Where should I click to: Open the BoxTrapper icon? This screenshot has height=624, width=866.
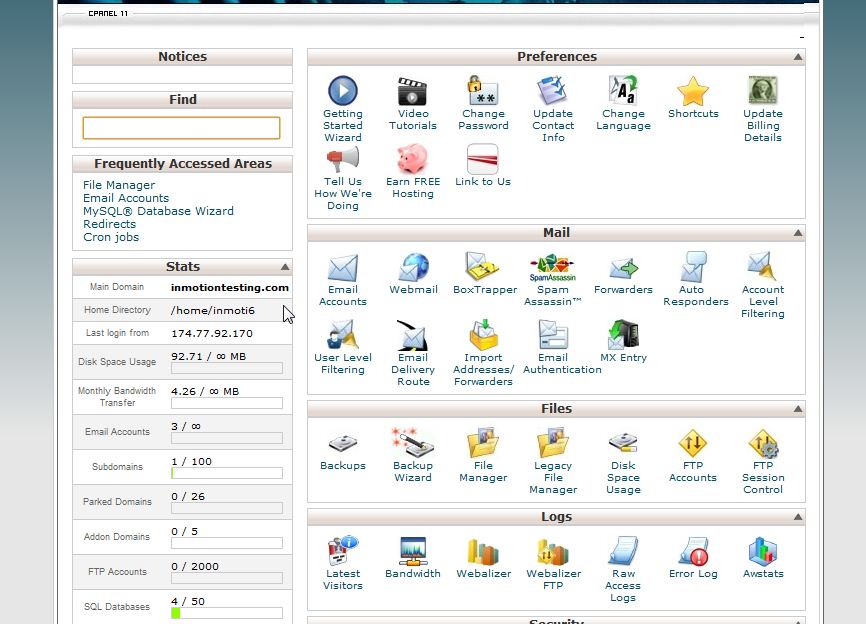point(484,268)
